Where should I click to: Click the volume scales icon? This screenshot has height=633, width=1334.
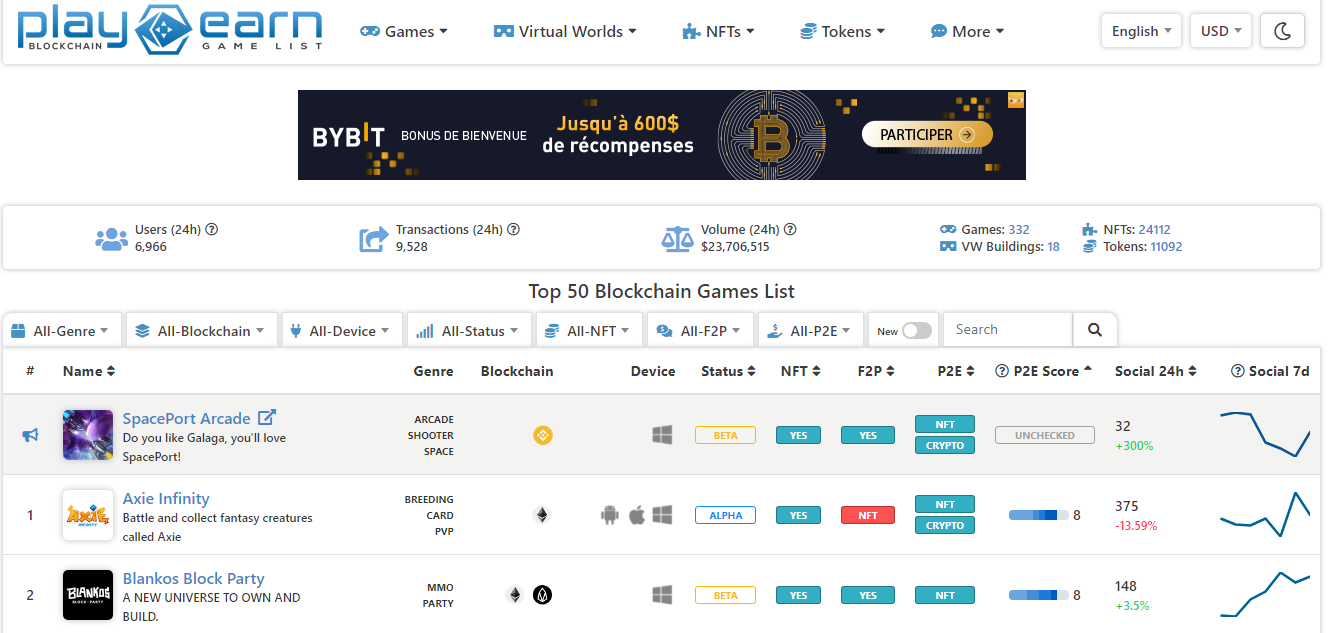coord(677,238)
